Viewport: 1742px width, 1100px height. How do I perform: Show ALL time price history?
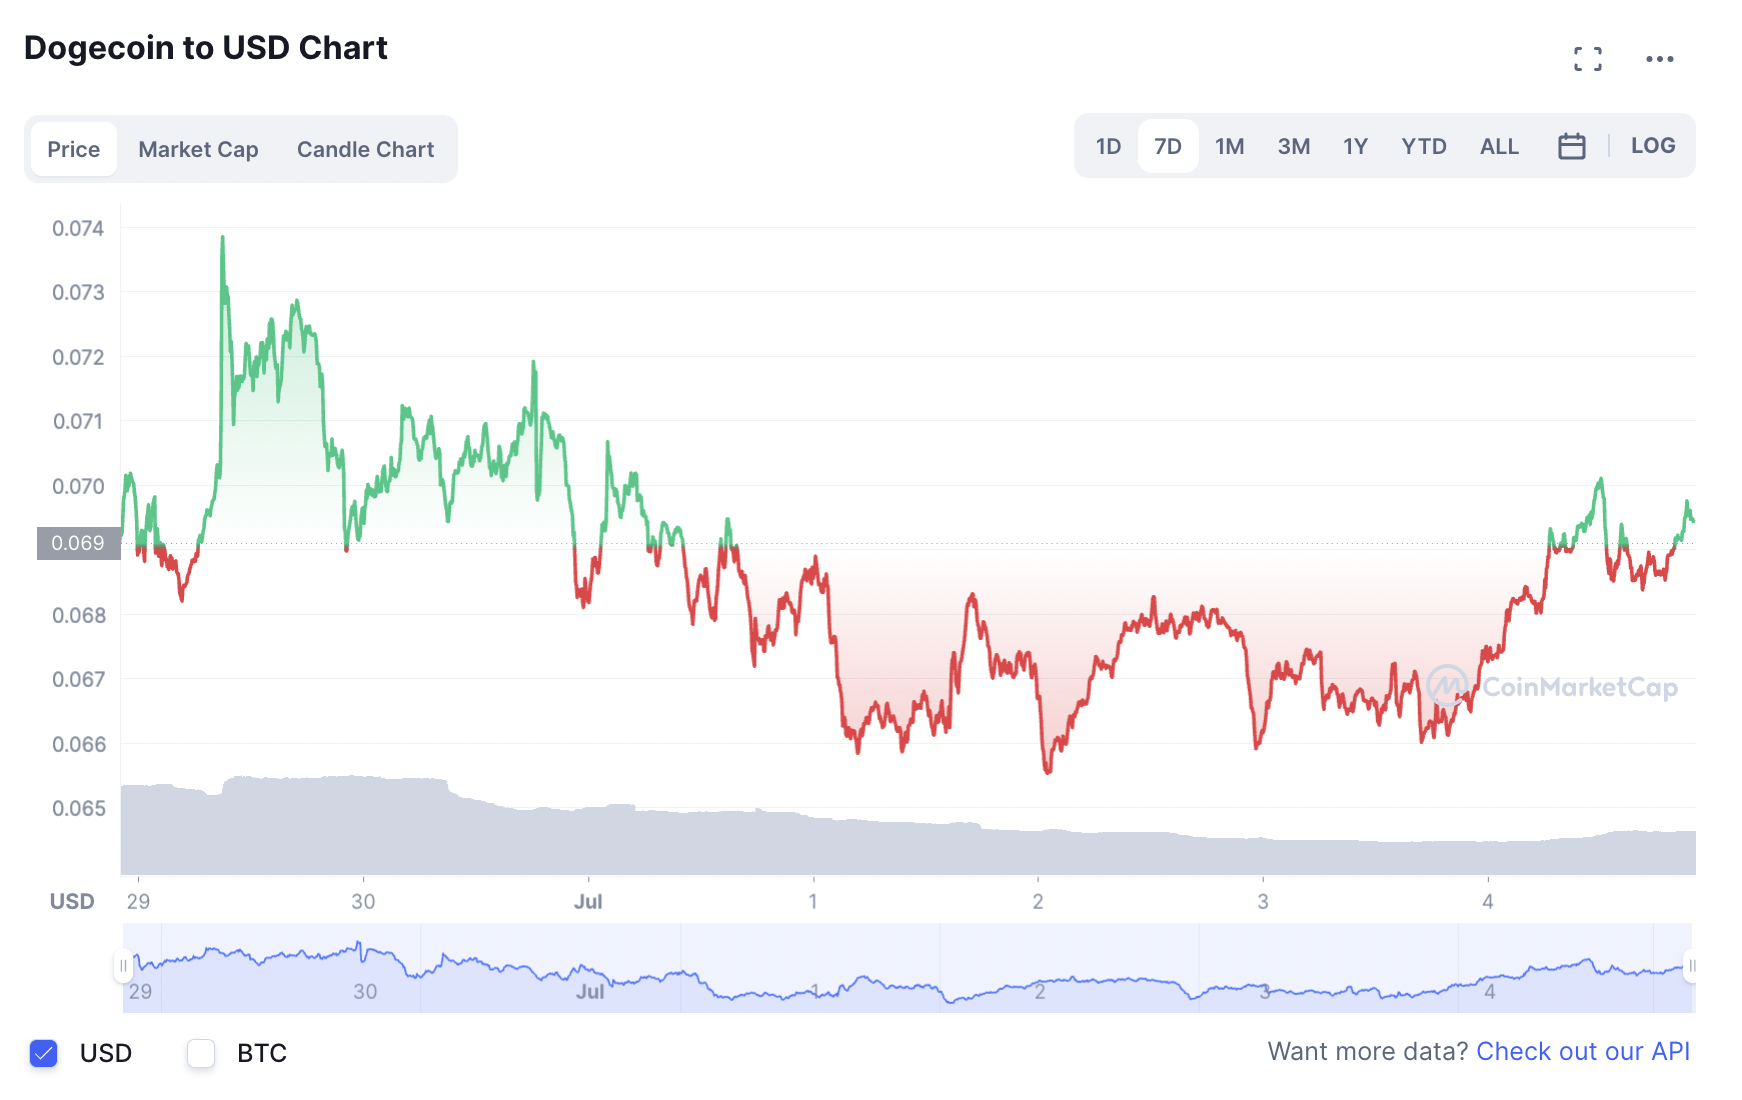(1499, 147)
